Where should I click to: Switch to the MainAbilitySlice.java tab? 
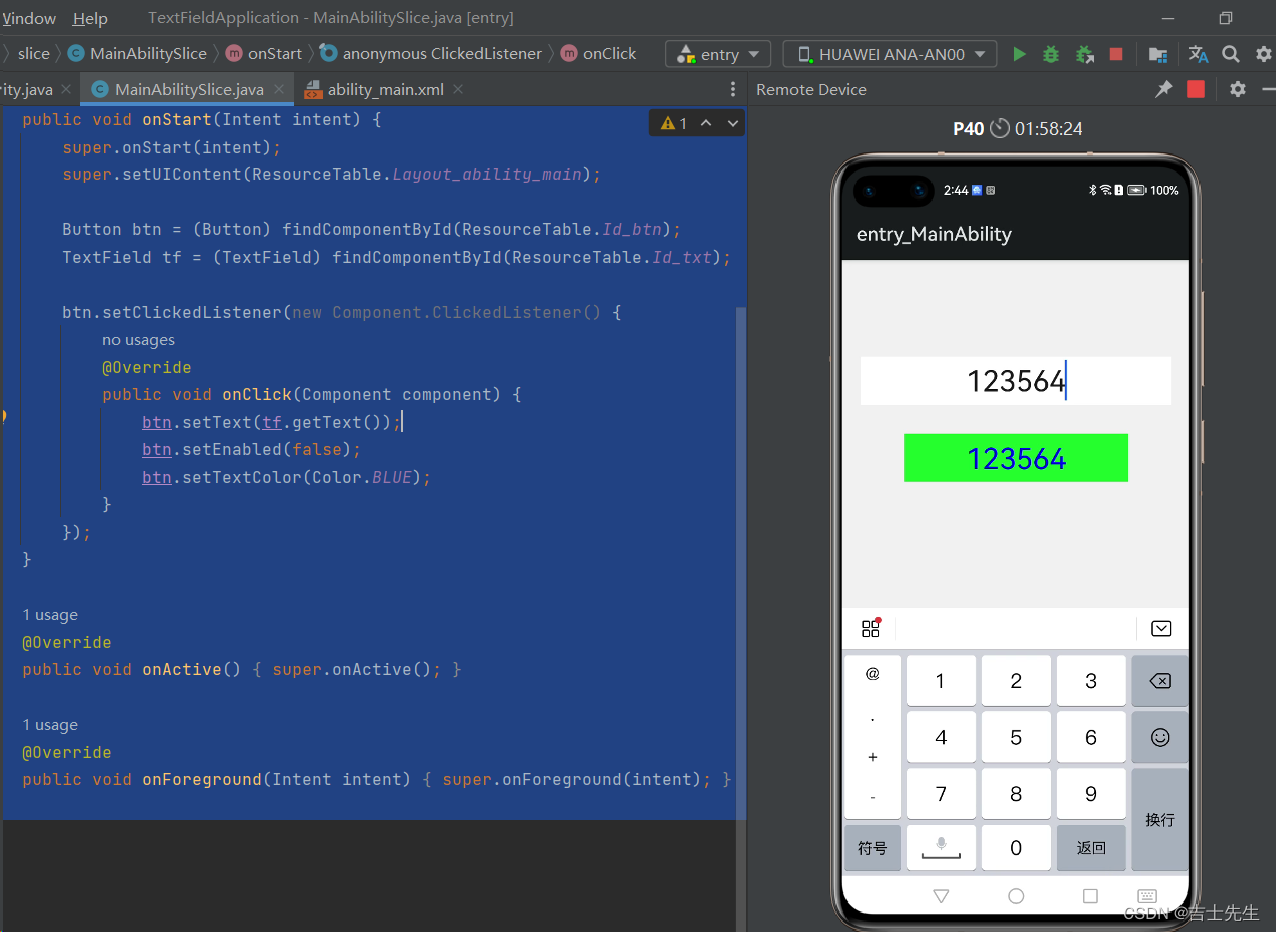(x=189, y=89)
